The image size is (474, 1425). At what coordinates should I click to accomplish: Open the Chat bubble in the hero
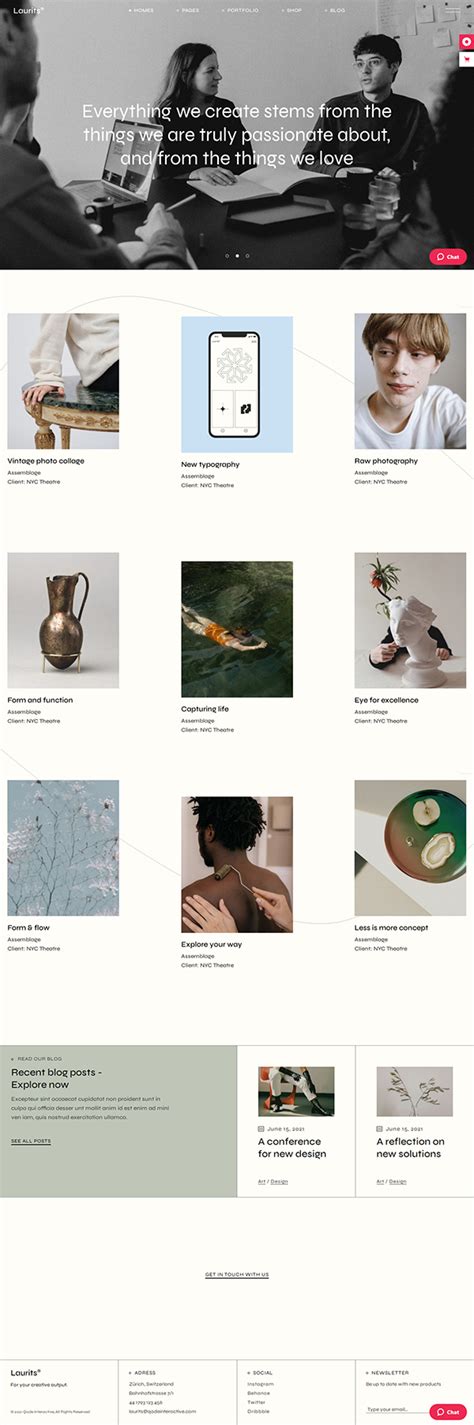pyautogui.click(x=448, y=257)
